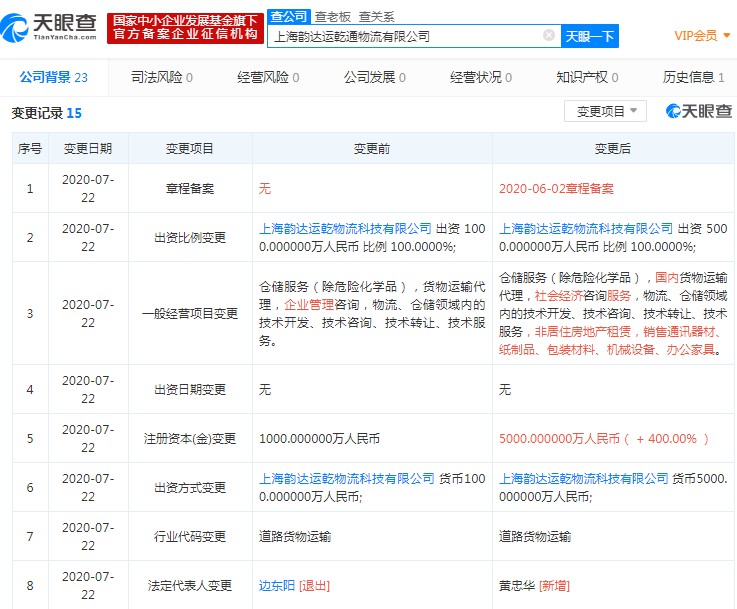Click the 变更前 column header
Screen dimensions: 737x609
[x=372, y=148]
